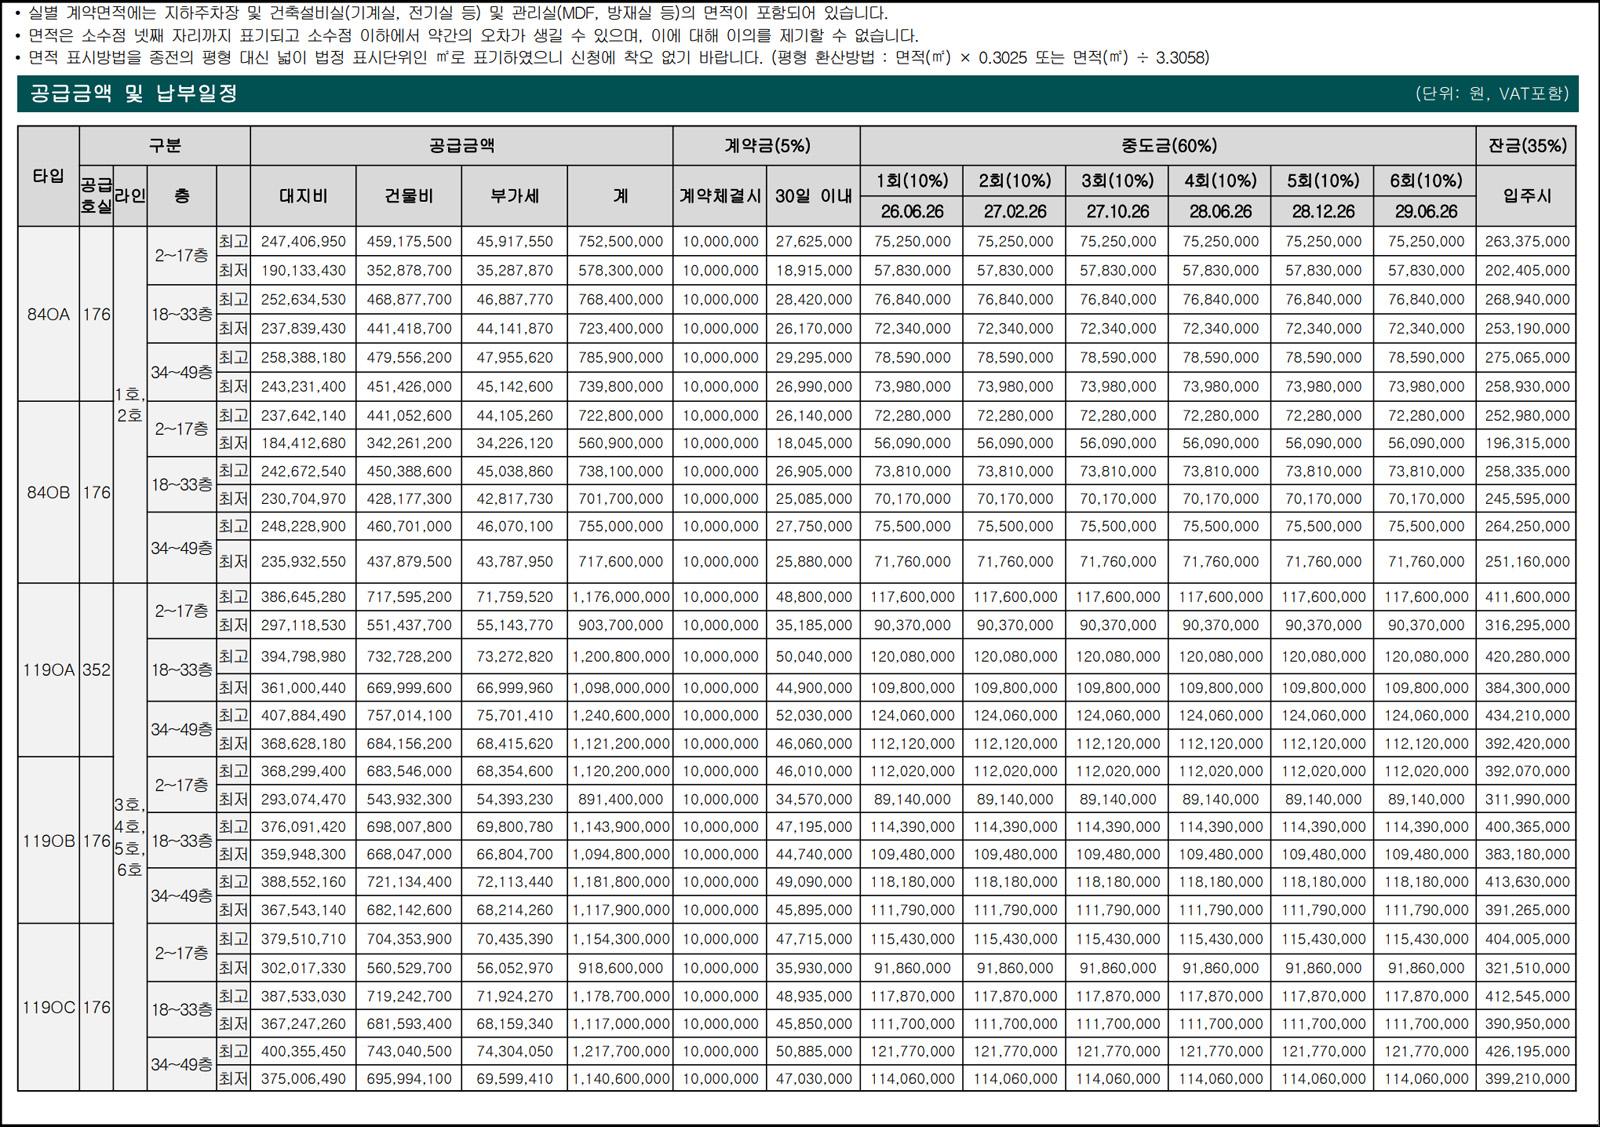
Task: Click the unit note (단위: 원, VAT포함)
Action: click(x=1492, y=94)
